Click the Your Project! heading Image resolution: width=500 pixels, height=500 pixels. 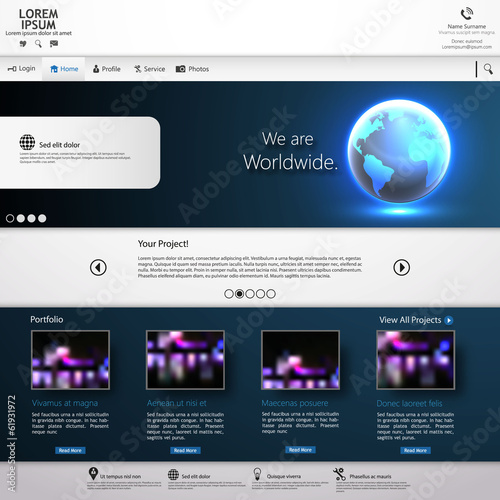pos(163,244)
